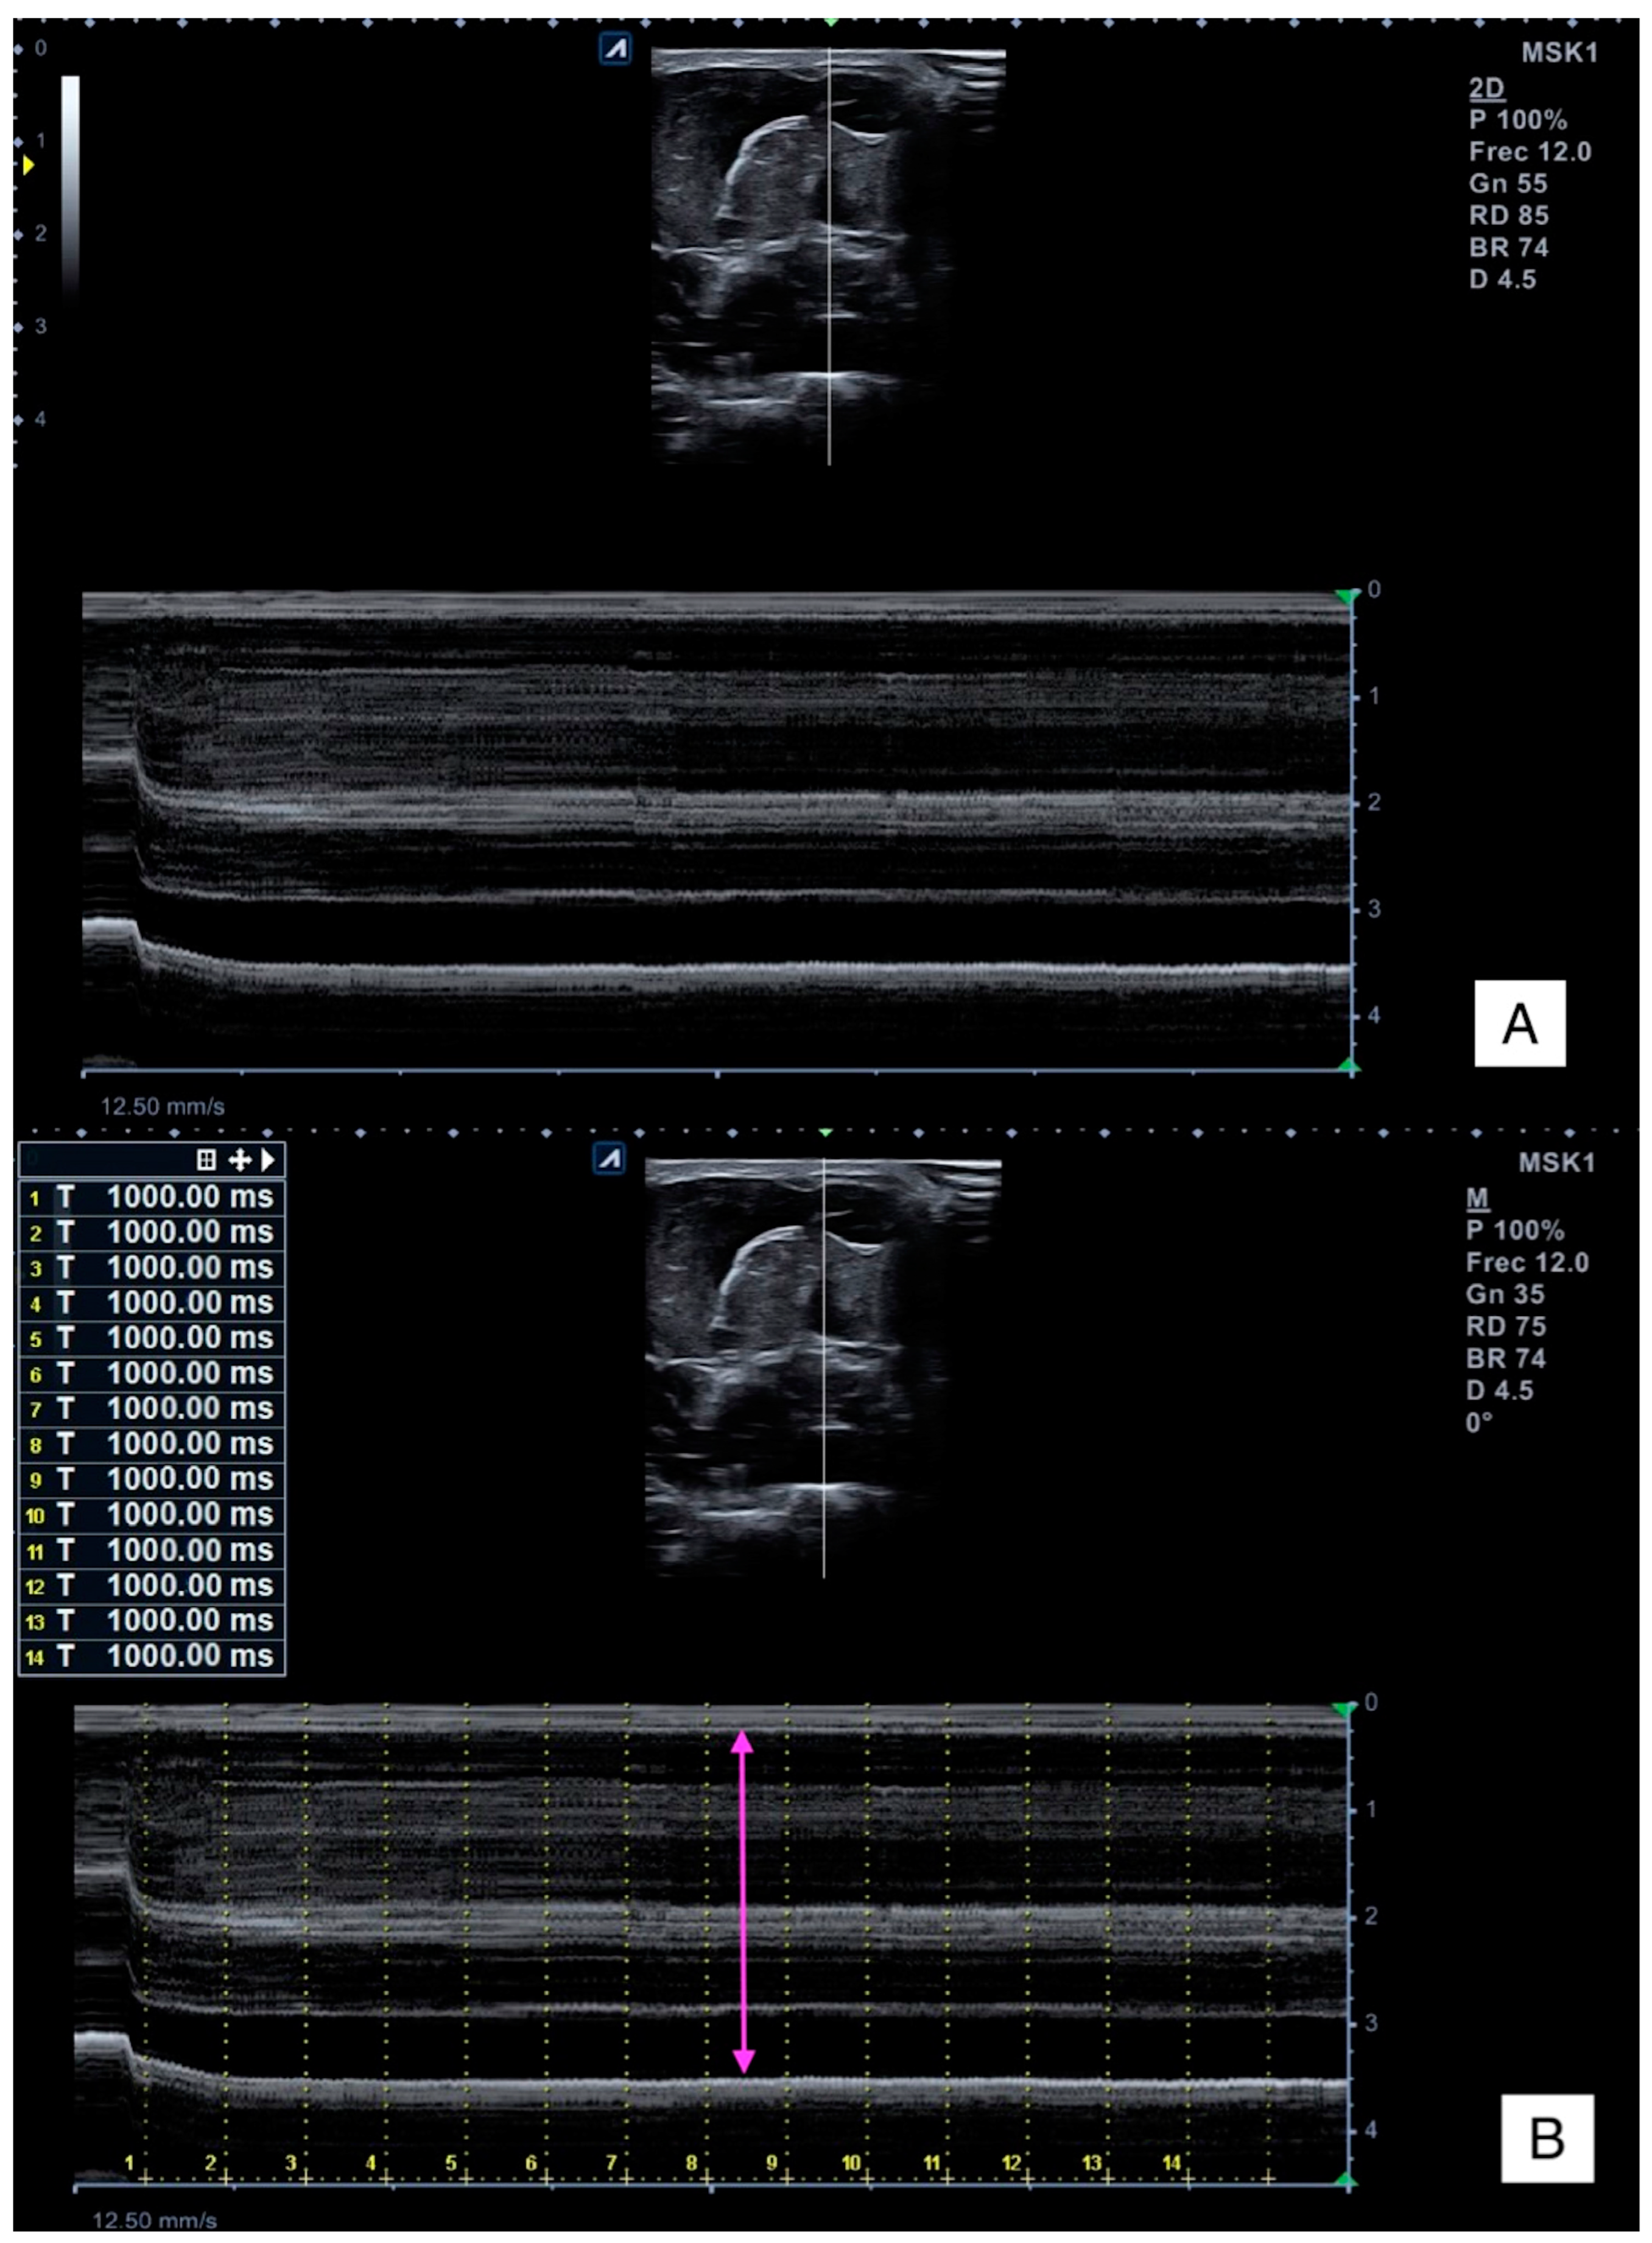Click green center marker above panel A image
The height and width of the screenshot is (2243, 1652).
click(x=830, y=21)
